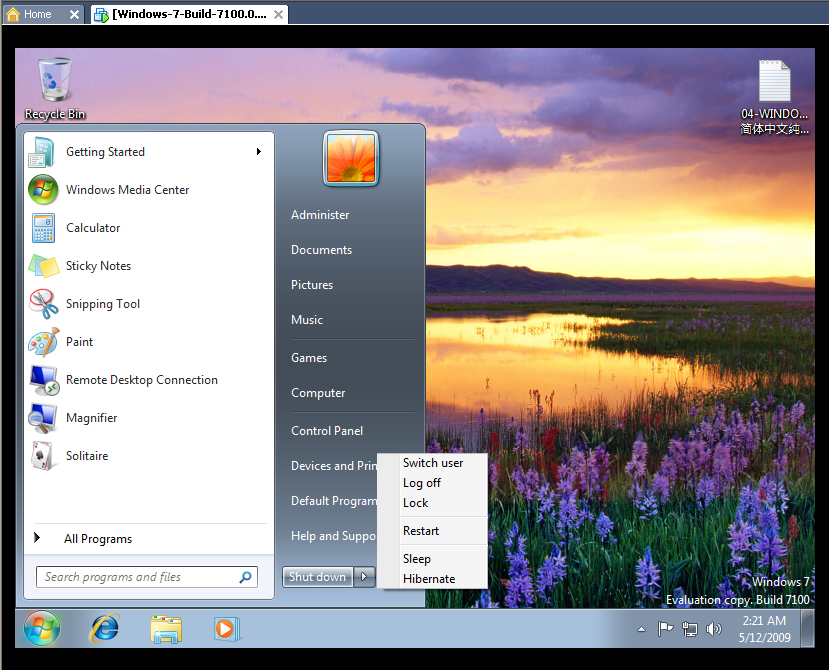Click the Shut down button

click(318, 577)
